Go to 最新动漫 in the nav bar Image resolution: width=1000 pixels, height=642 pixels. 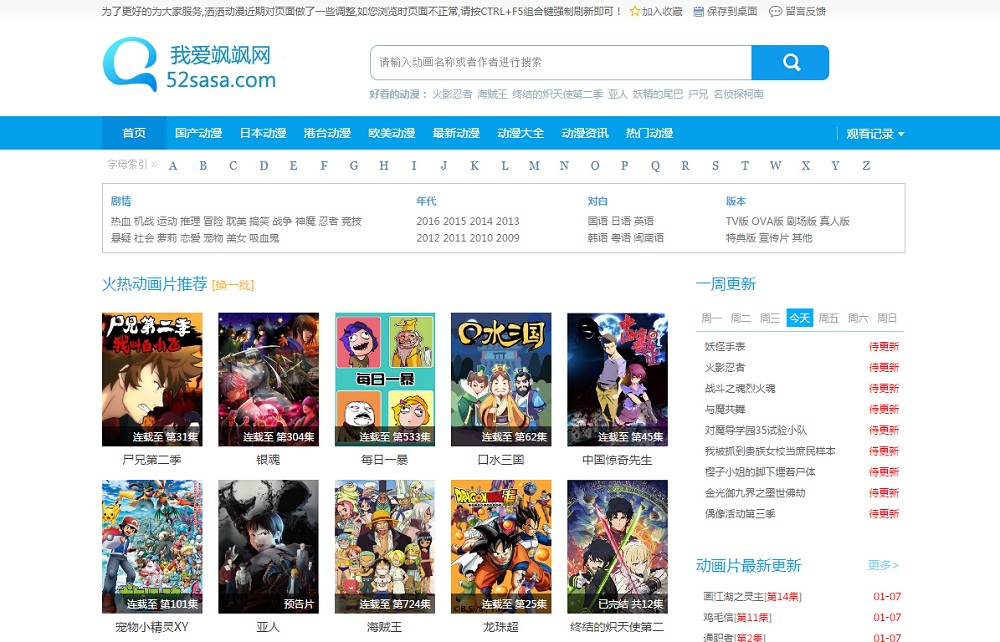coord(456,133)
